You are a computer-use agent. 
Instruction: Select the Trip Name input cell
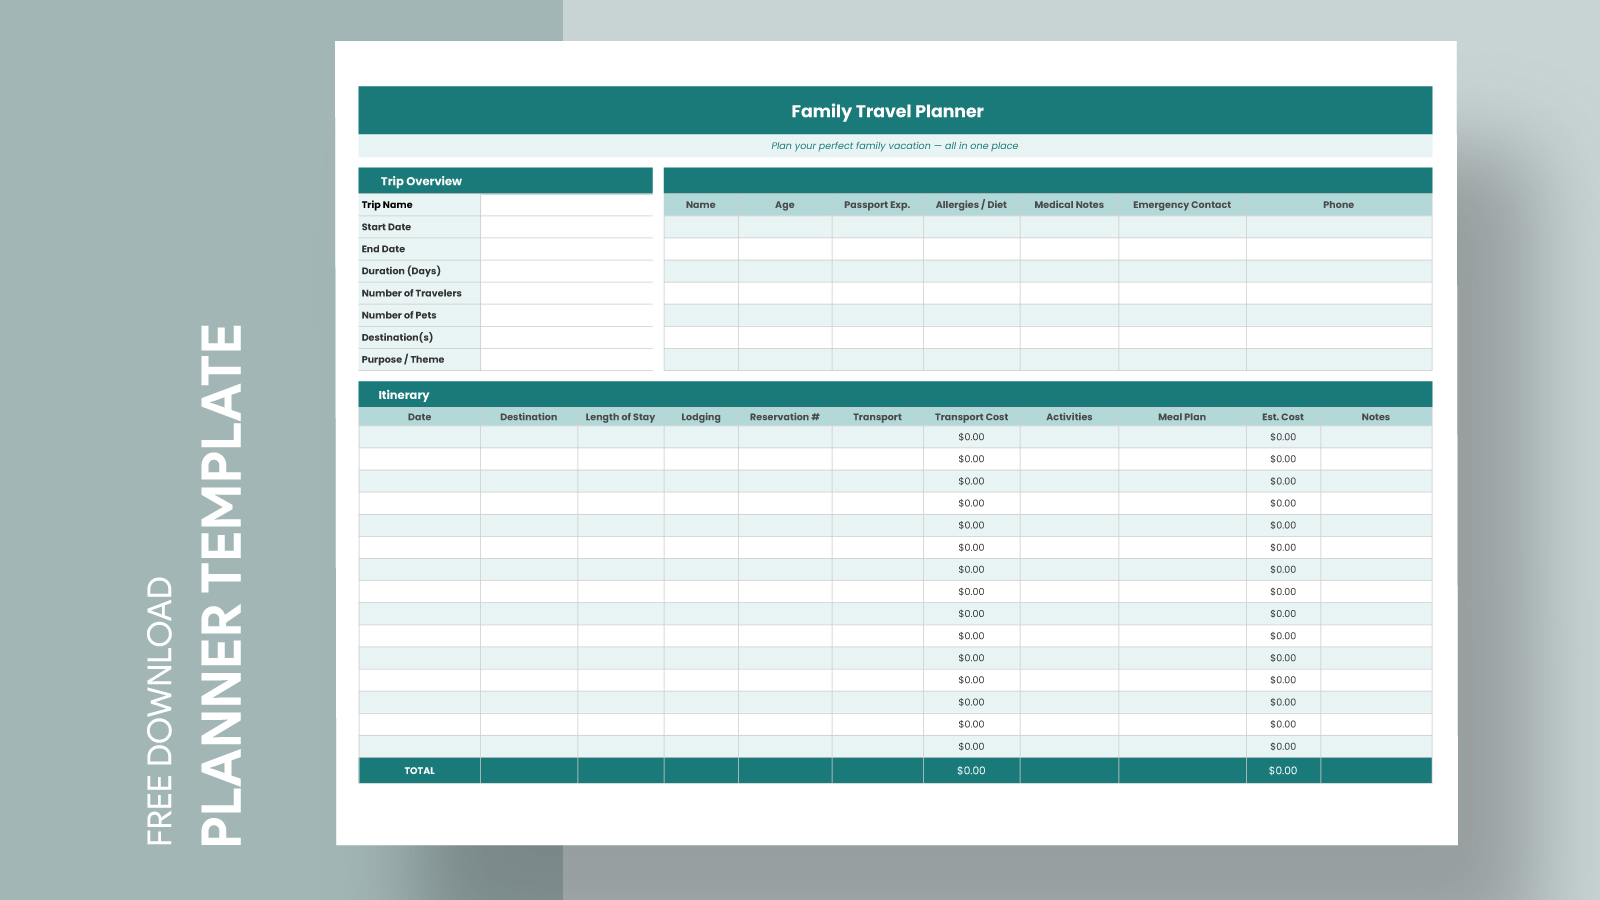tap(566, 205)
